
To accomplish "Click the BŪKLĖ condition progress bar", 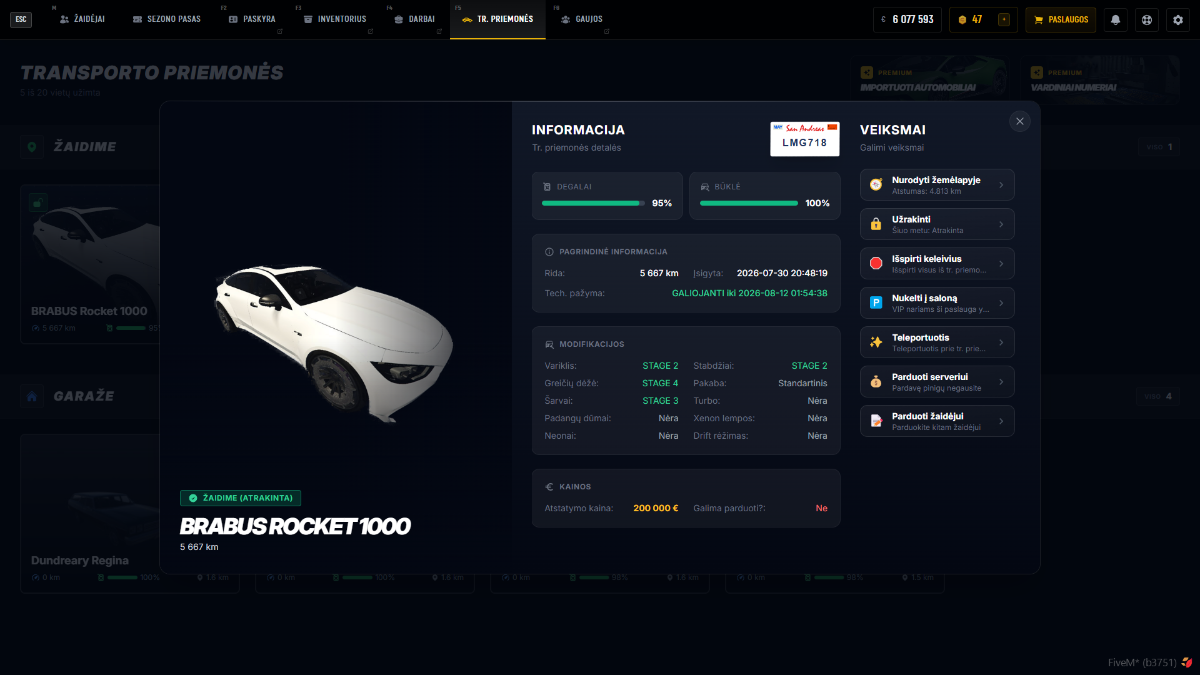I will [748, 203].
